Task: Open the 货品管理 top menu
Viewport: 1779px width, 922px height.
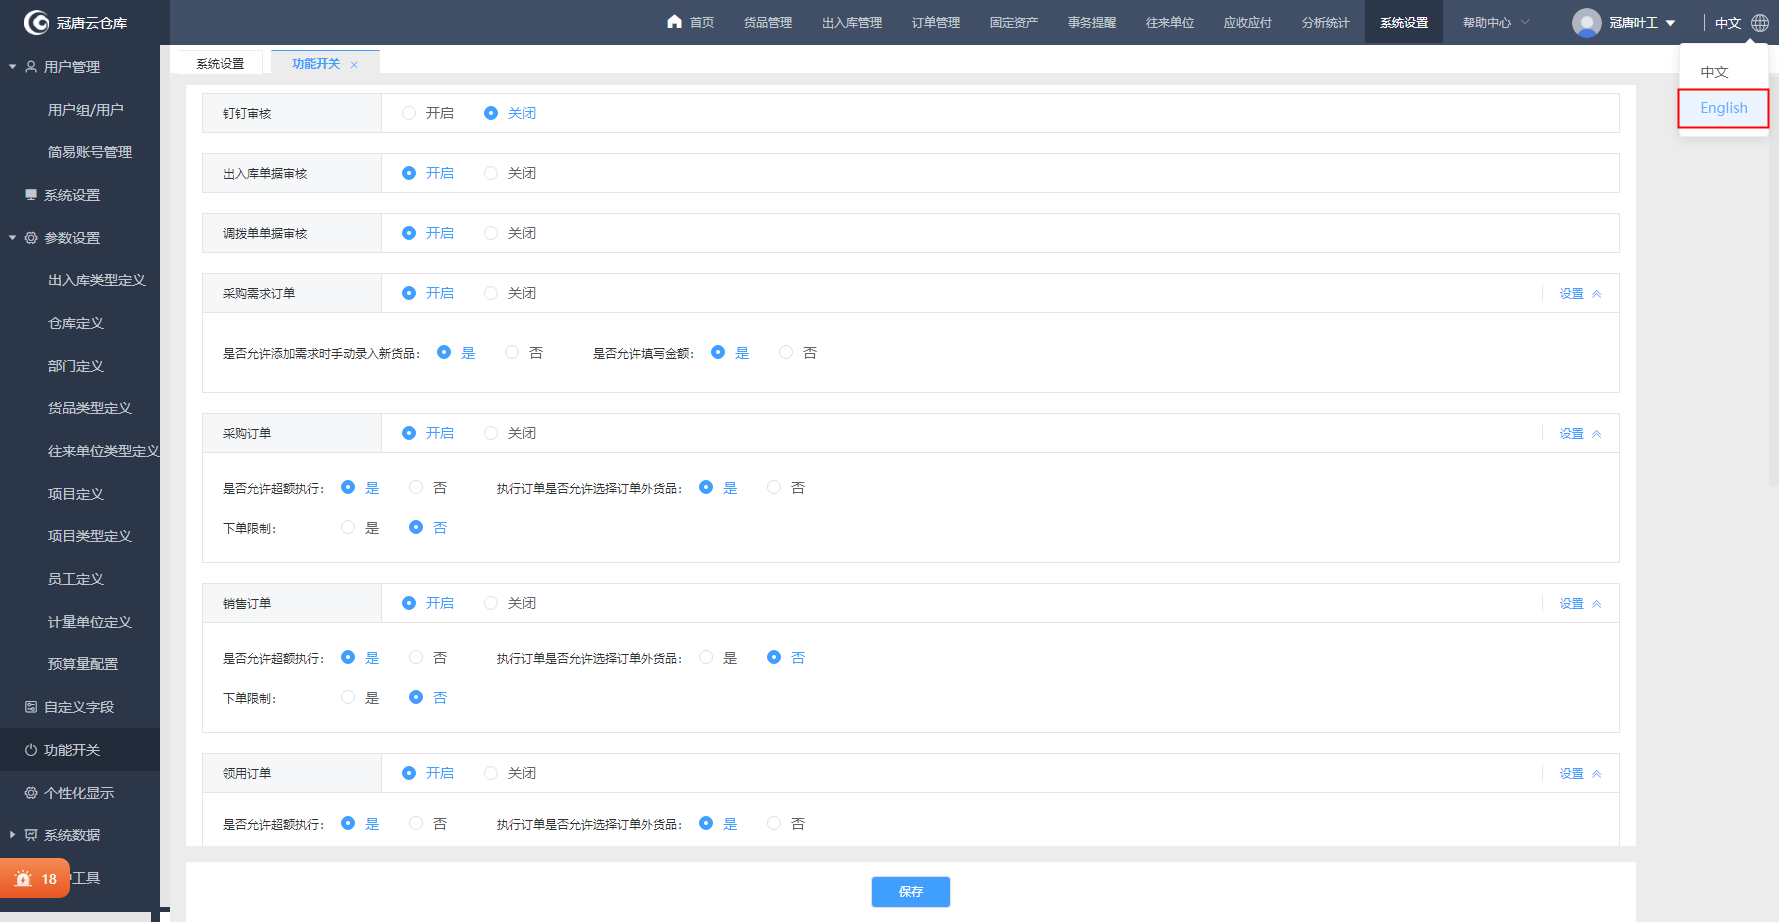Action: point(767,22)
